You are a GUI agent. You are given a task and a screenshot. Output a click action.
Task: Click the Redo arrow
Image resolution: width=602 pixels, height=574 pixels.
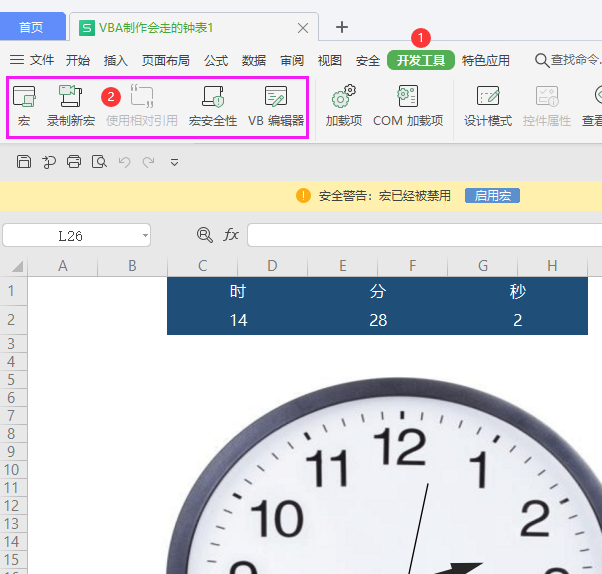(149, 162)
